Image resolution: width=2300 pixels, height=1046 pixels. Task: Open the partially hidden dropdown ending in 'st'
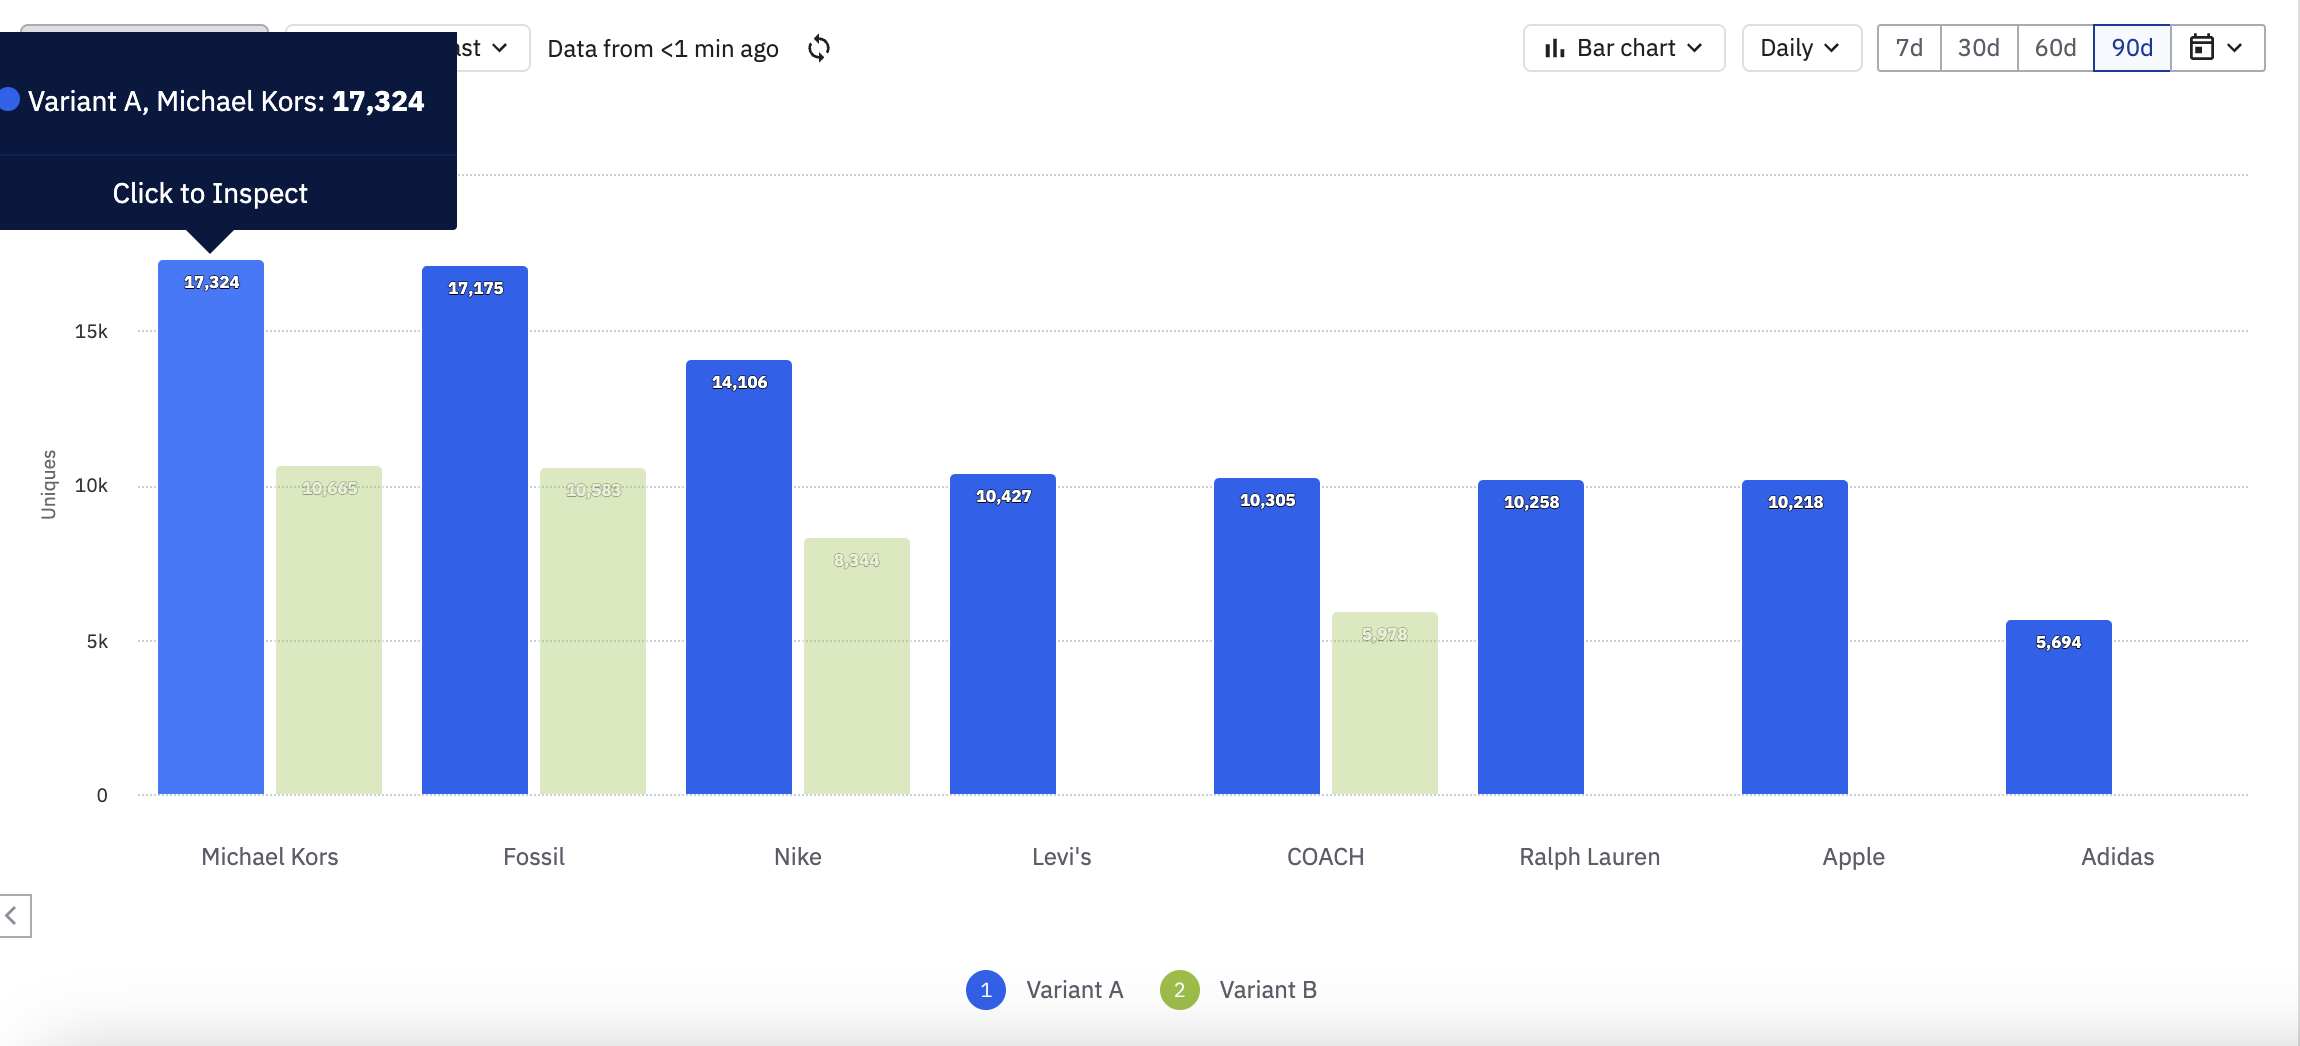(492, 48)
